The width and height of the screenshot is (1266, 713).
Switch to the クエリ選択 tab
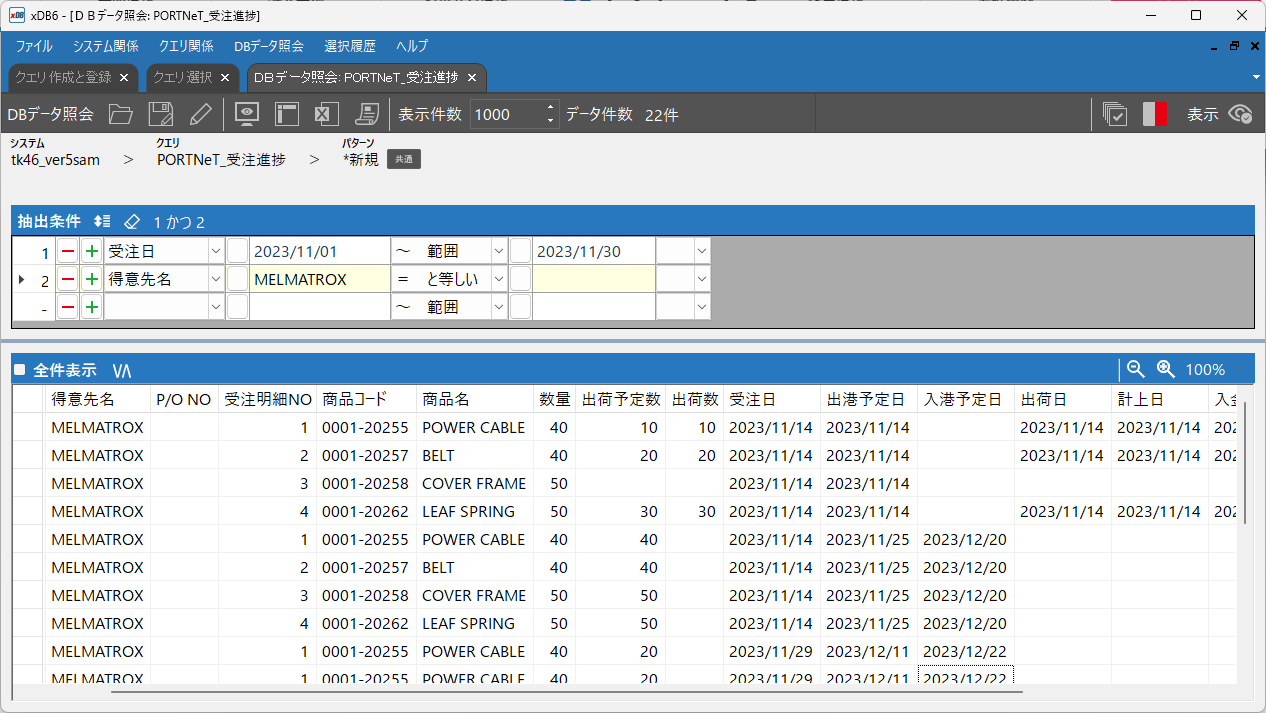pyautogui.click(x=182, y=77)
